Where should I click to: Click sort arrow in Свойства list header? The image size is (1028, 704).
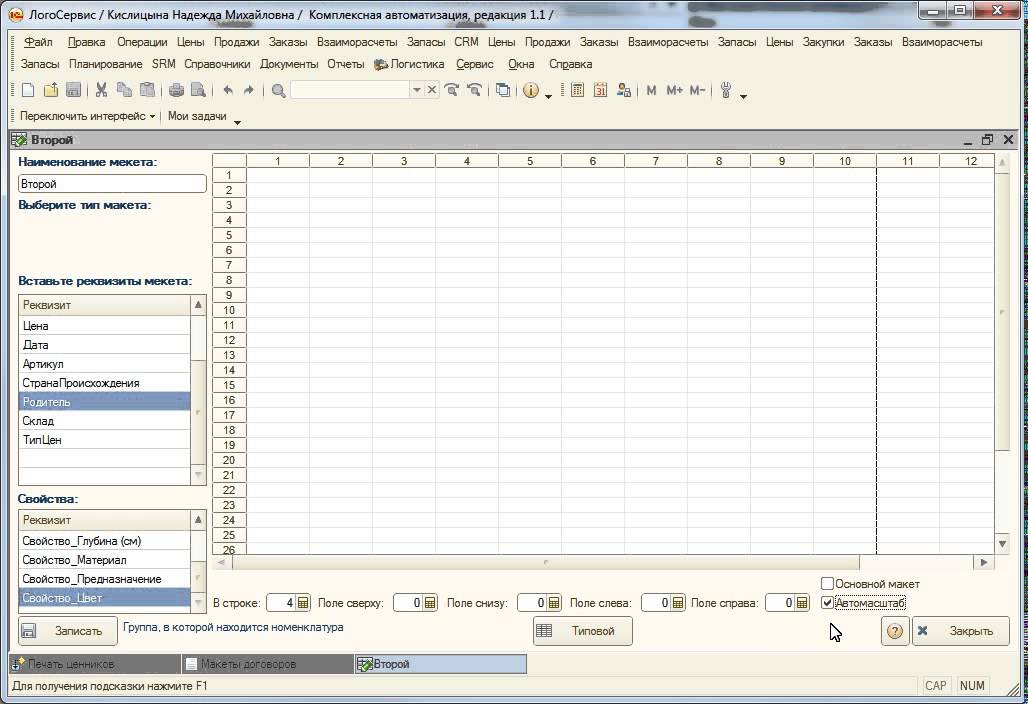[198, 520]
